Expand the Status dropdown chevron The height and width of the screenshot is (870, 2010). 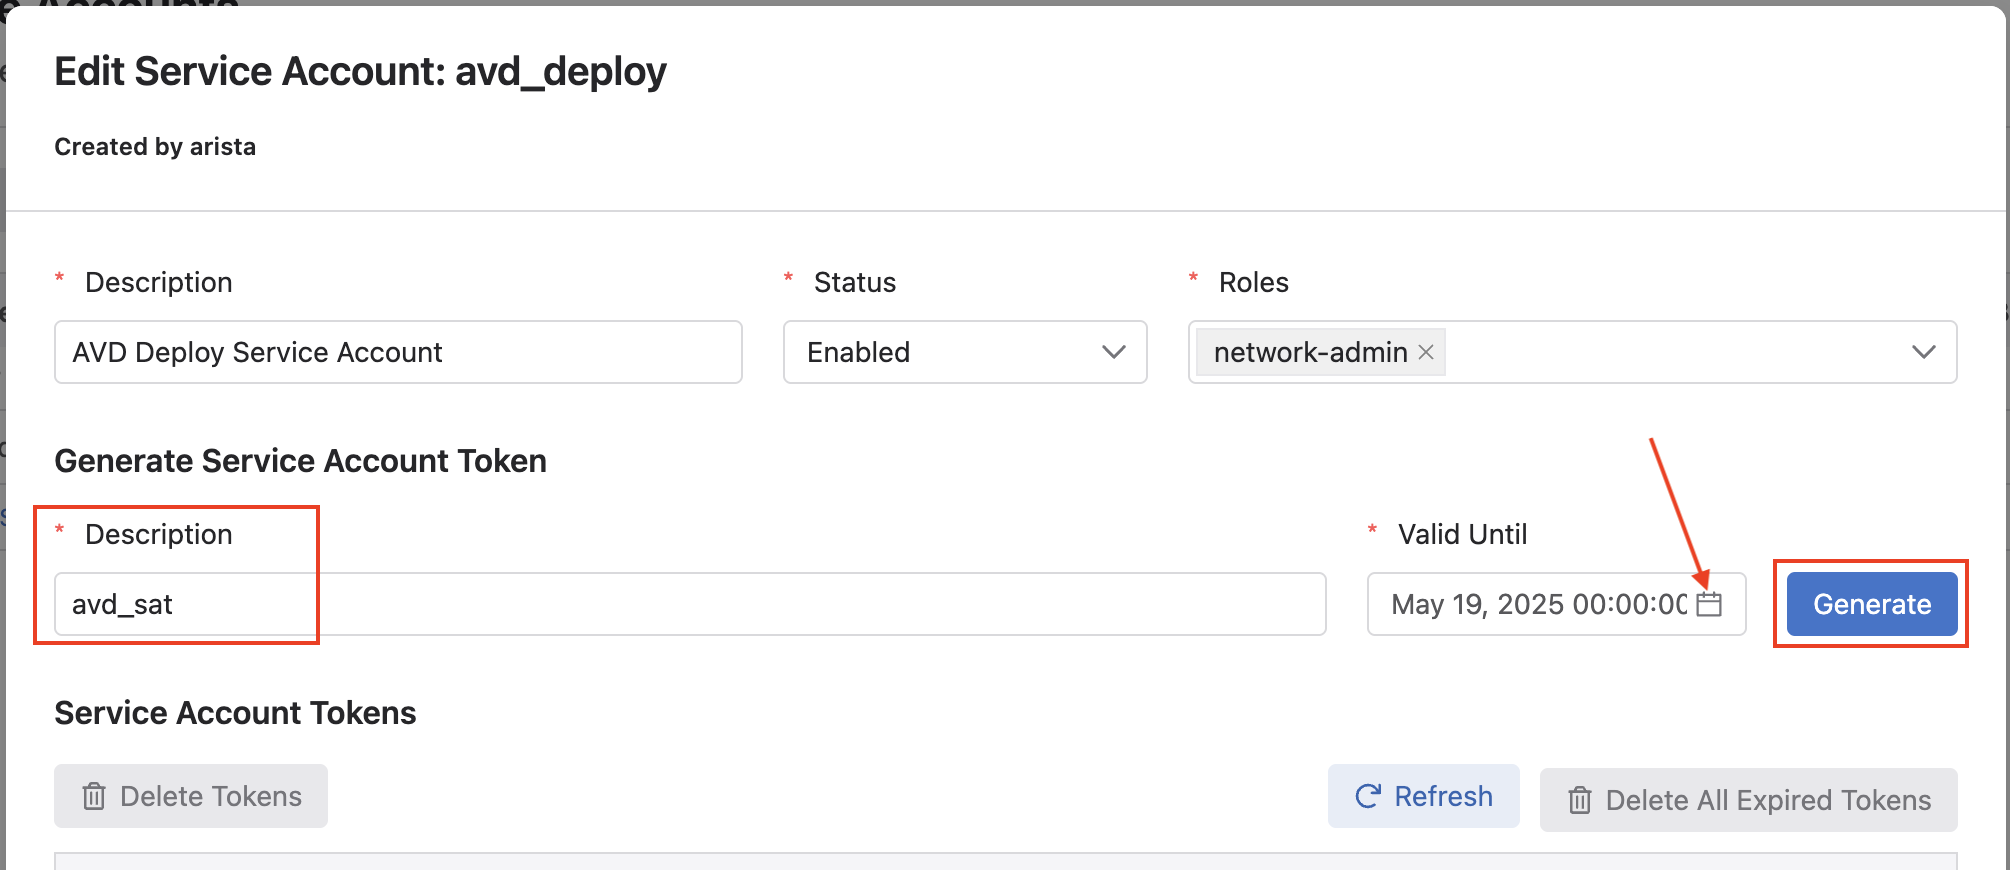point(1113,352)
